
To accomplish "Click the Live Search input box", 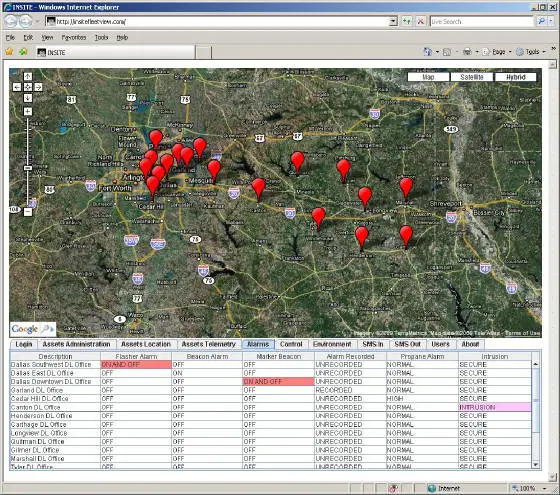I will [481, 21].
